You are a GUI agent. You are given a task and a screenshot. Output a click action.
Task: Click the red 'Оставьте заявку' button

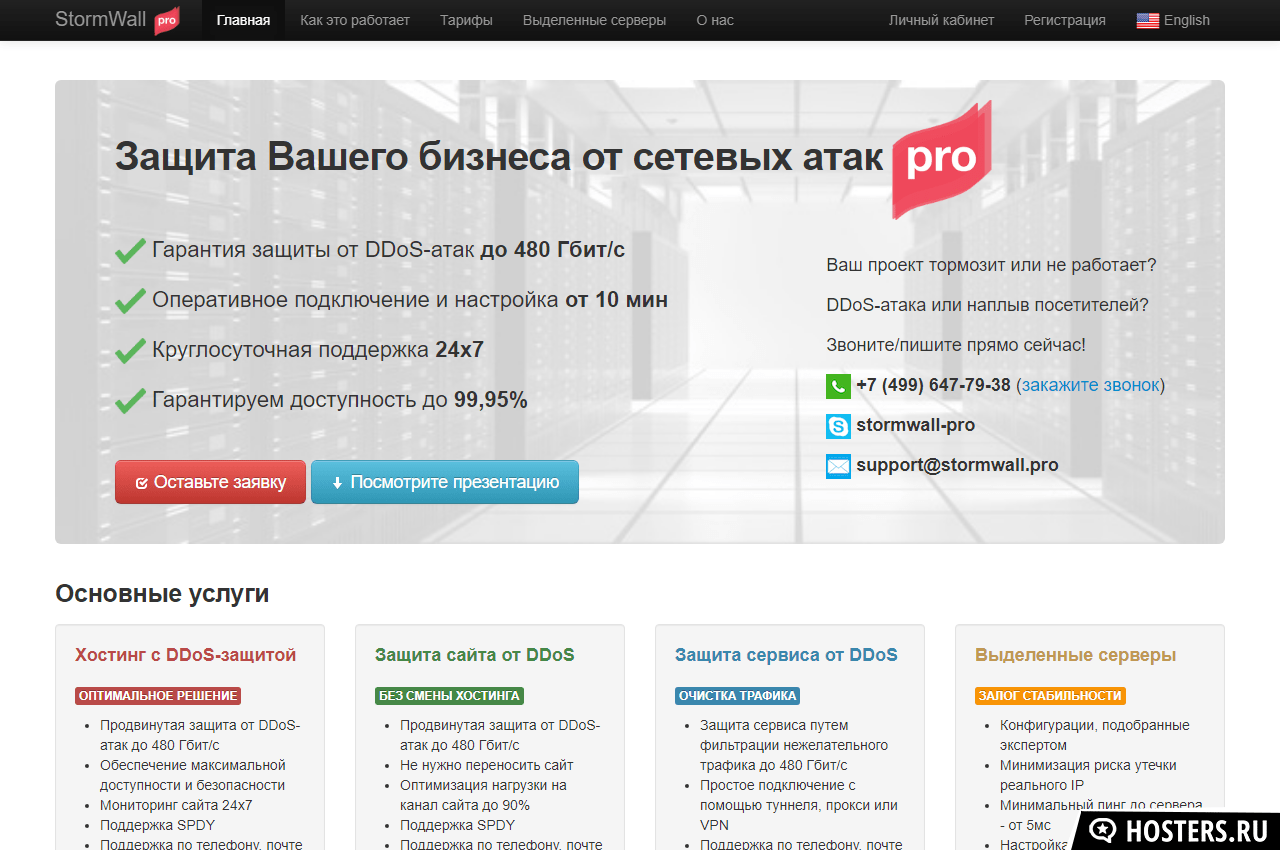210,481
